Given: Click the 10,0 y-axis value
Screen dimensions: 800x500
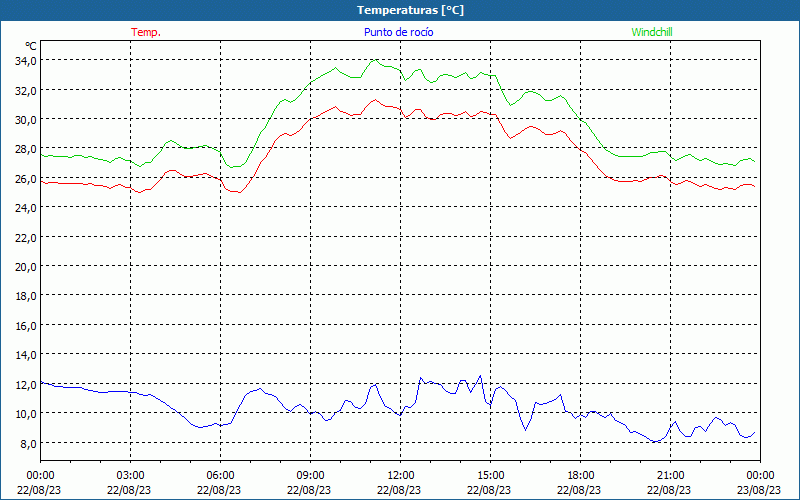Looking at the screenshot, I should coord(27,413).
